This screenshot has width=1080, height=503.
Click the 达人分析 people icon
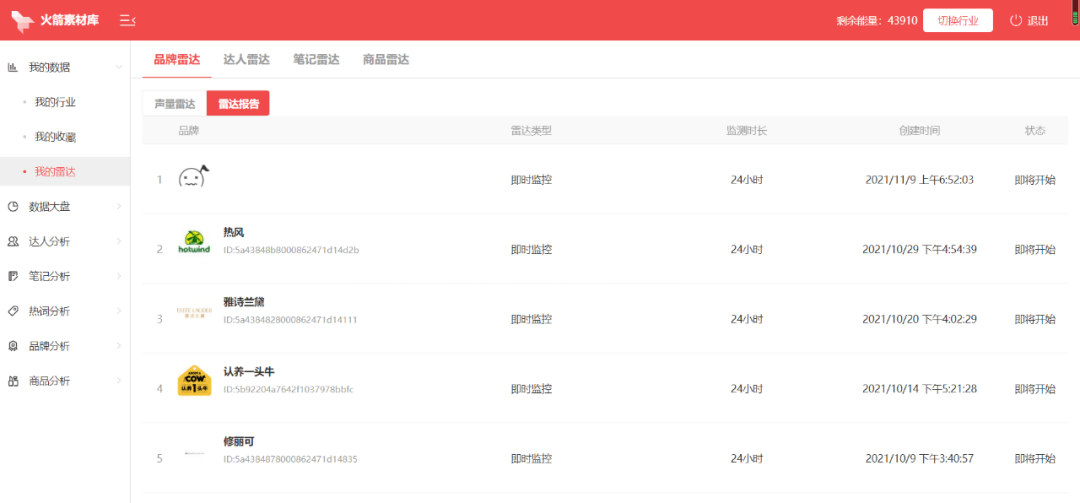click(x=13, y=242)
